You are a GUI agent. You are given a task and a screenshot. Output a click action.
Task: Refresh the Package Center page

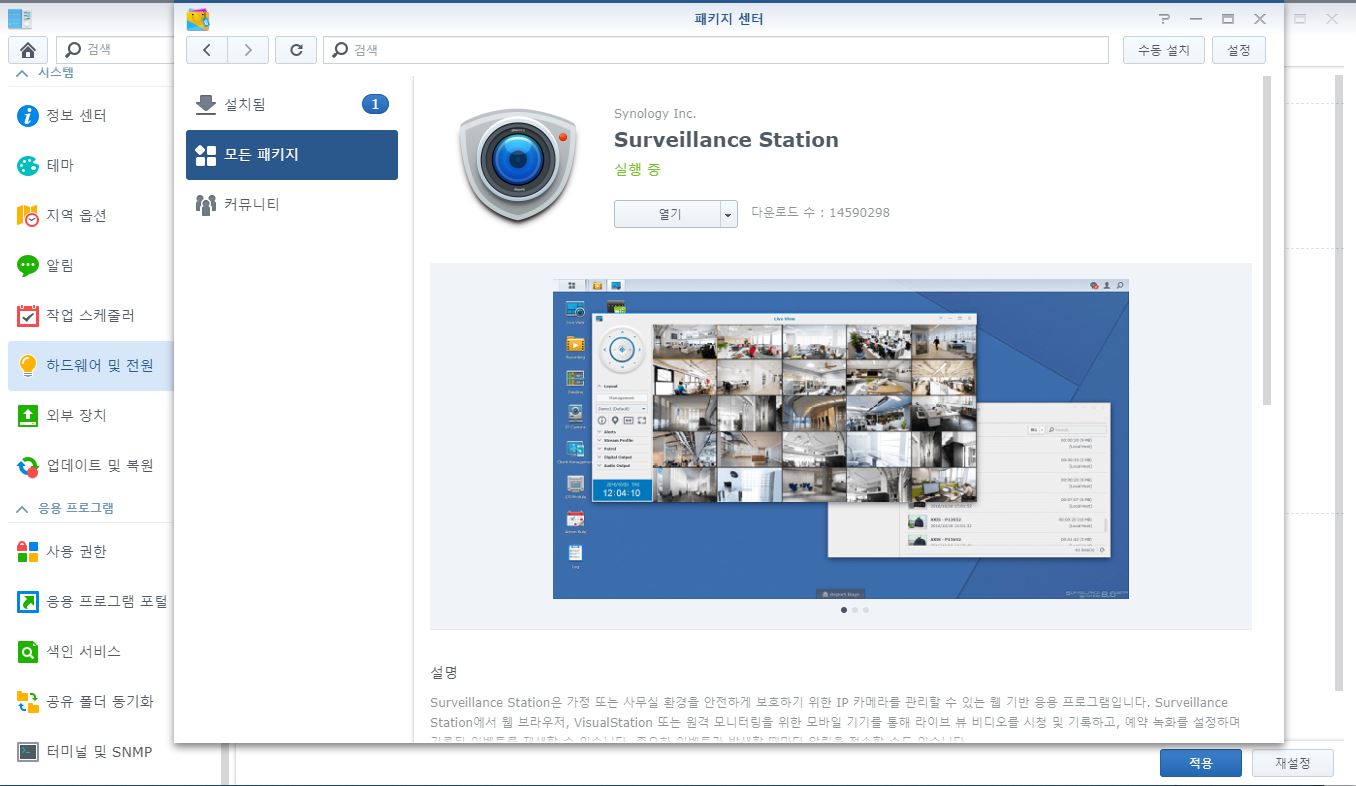pyautogui.click(x=296, y=50)
